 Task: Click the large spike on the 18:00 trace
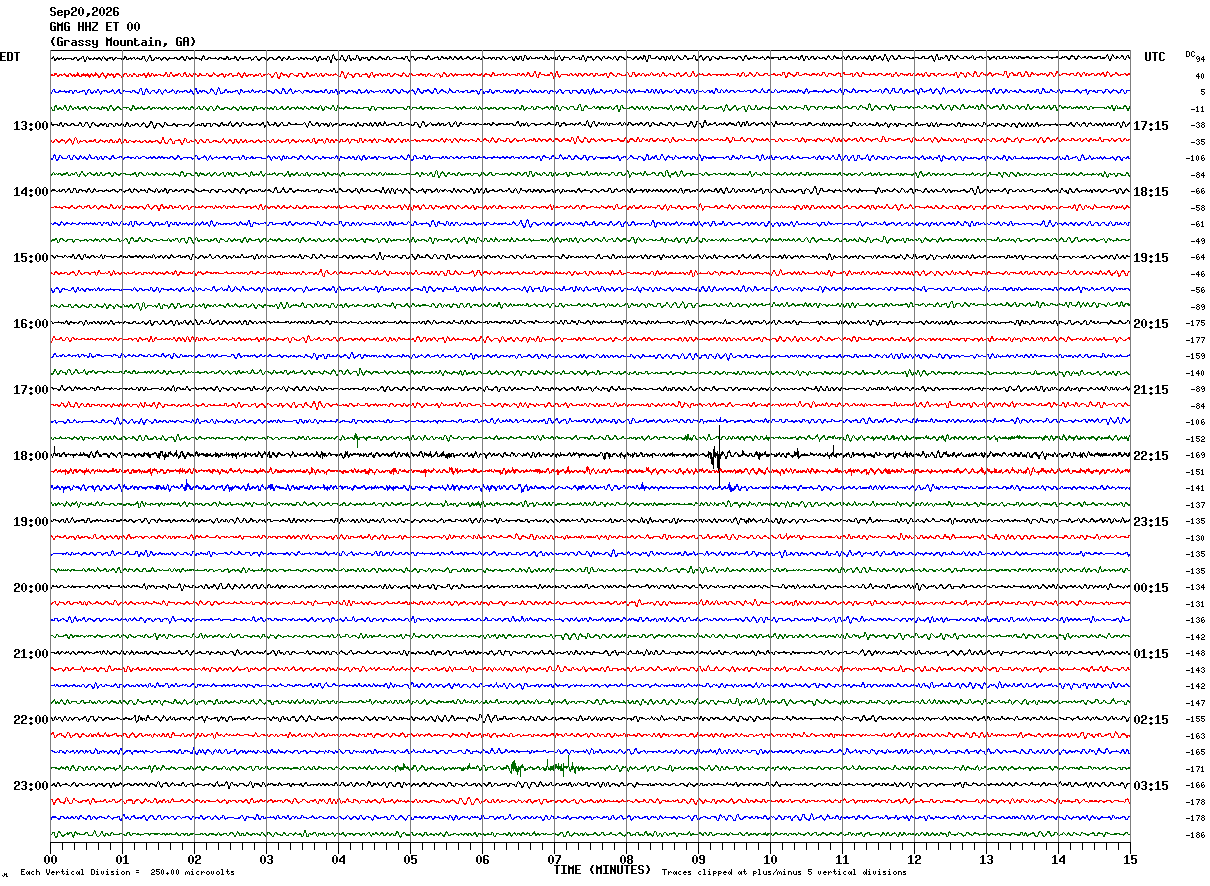(718, 456)
